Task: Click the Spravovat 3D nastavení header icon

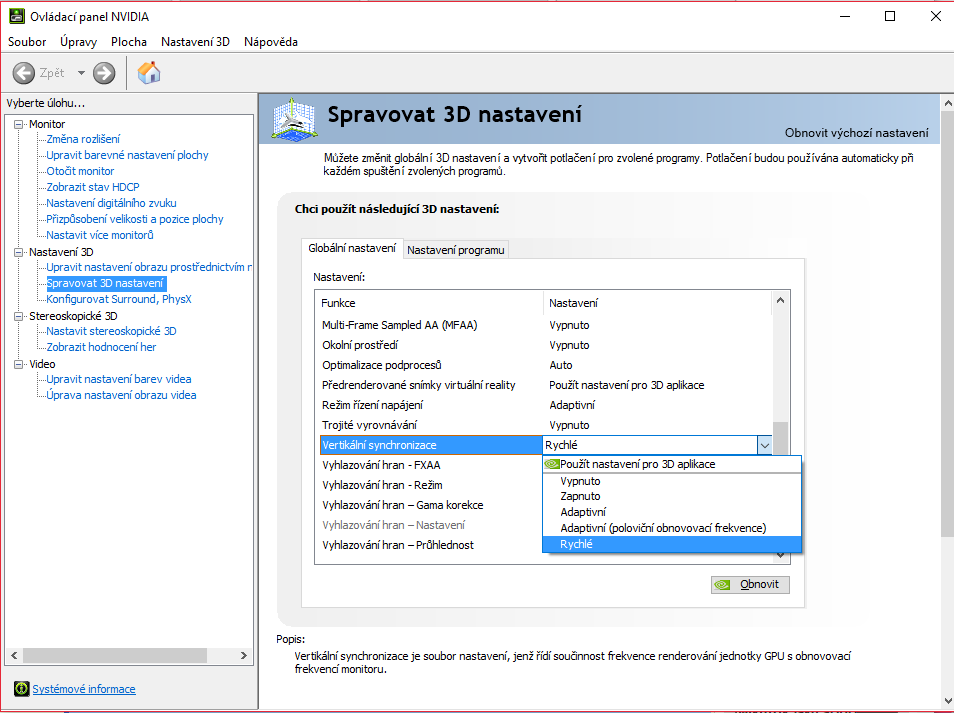Action: click(x=293, y=119)
